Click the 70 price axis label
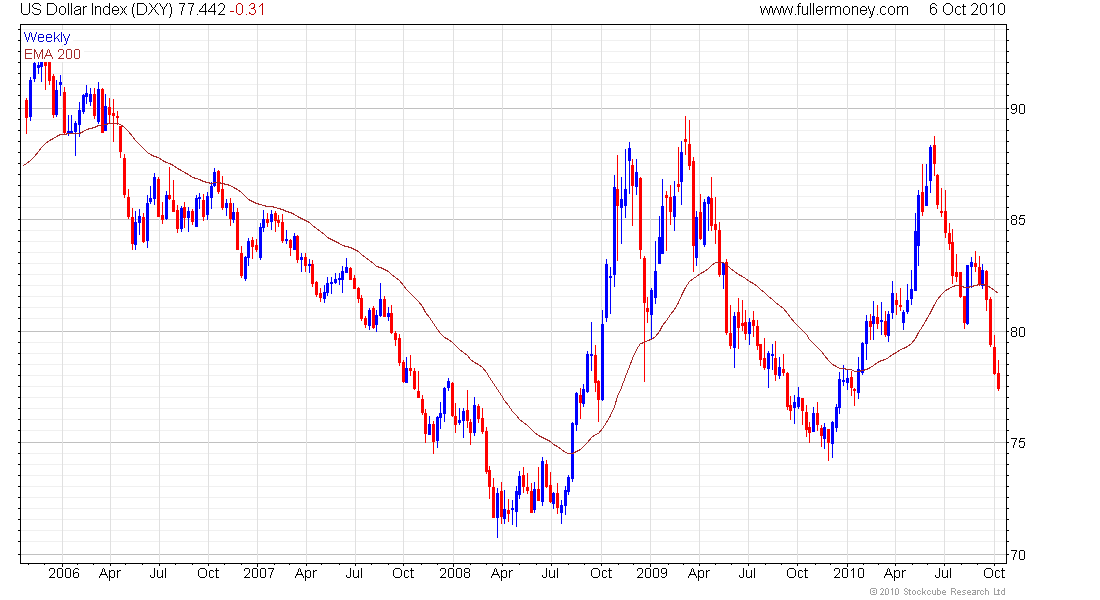 point(1017,554)
